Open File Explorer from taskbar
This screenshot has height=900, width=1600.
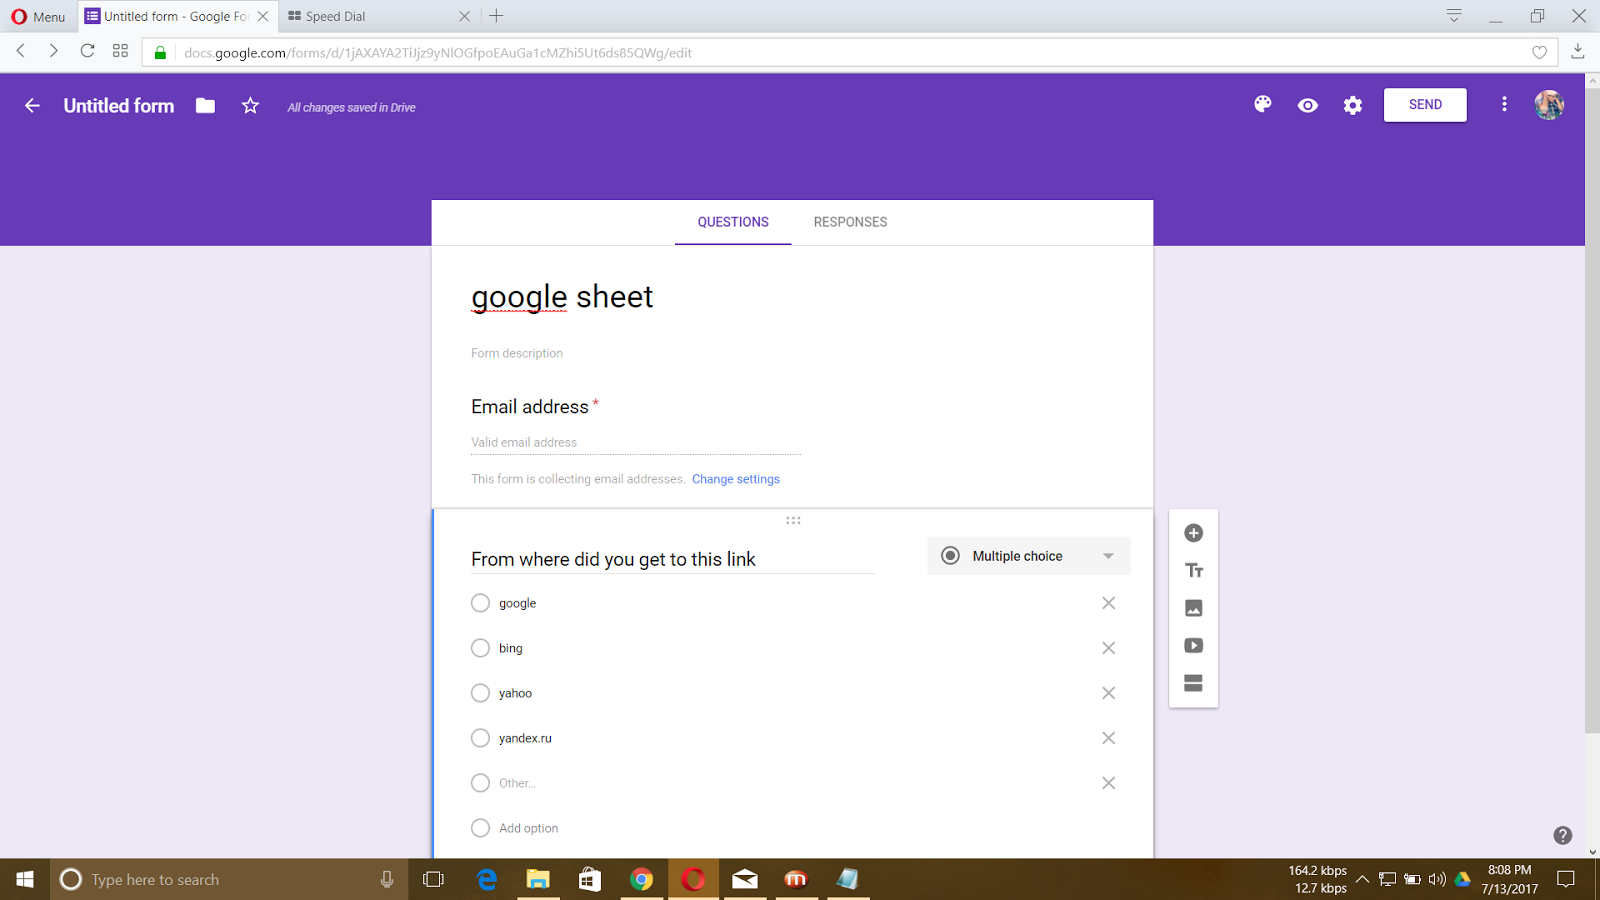[x=538, y=879]
